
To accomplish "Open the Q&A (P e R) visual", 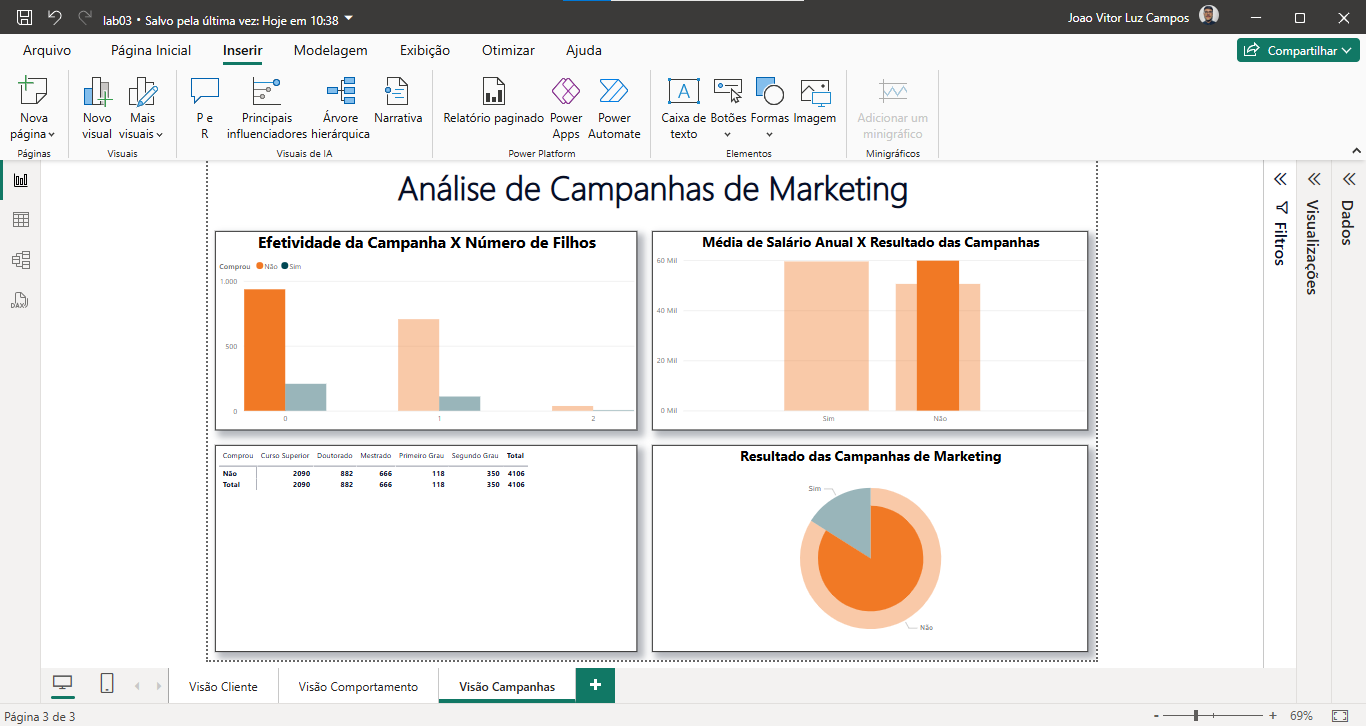I will (204, 108).
